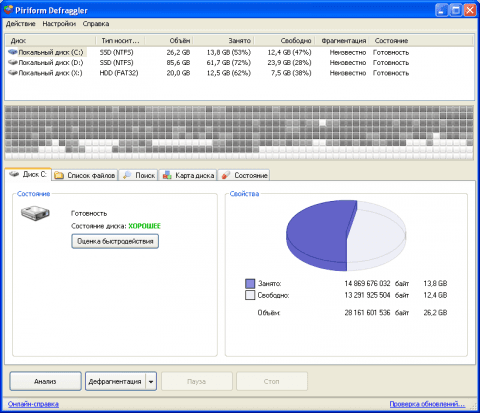Open the Онлайн-справка link

tap(33, 404)
